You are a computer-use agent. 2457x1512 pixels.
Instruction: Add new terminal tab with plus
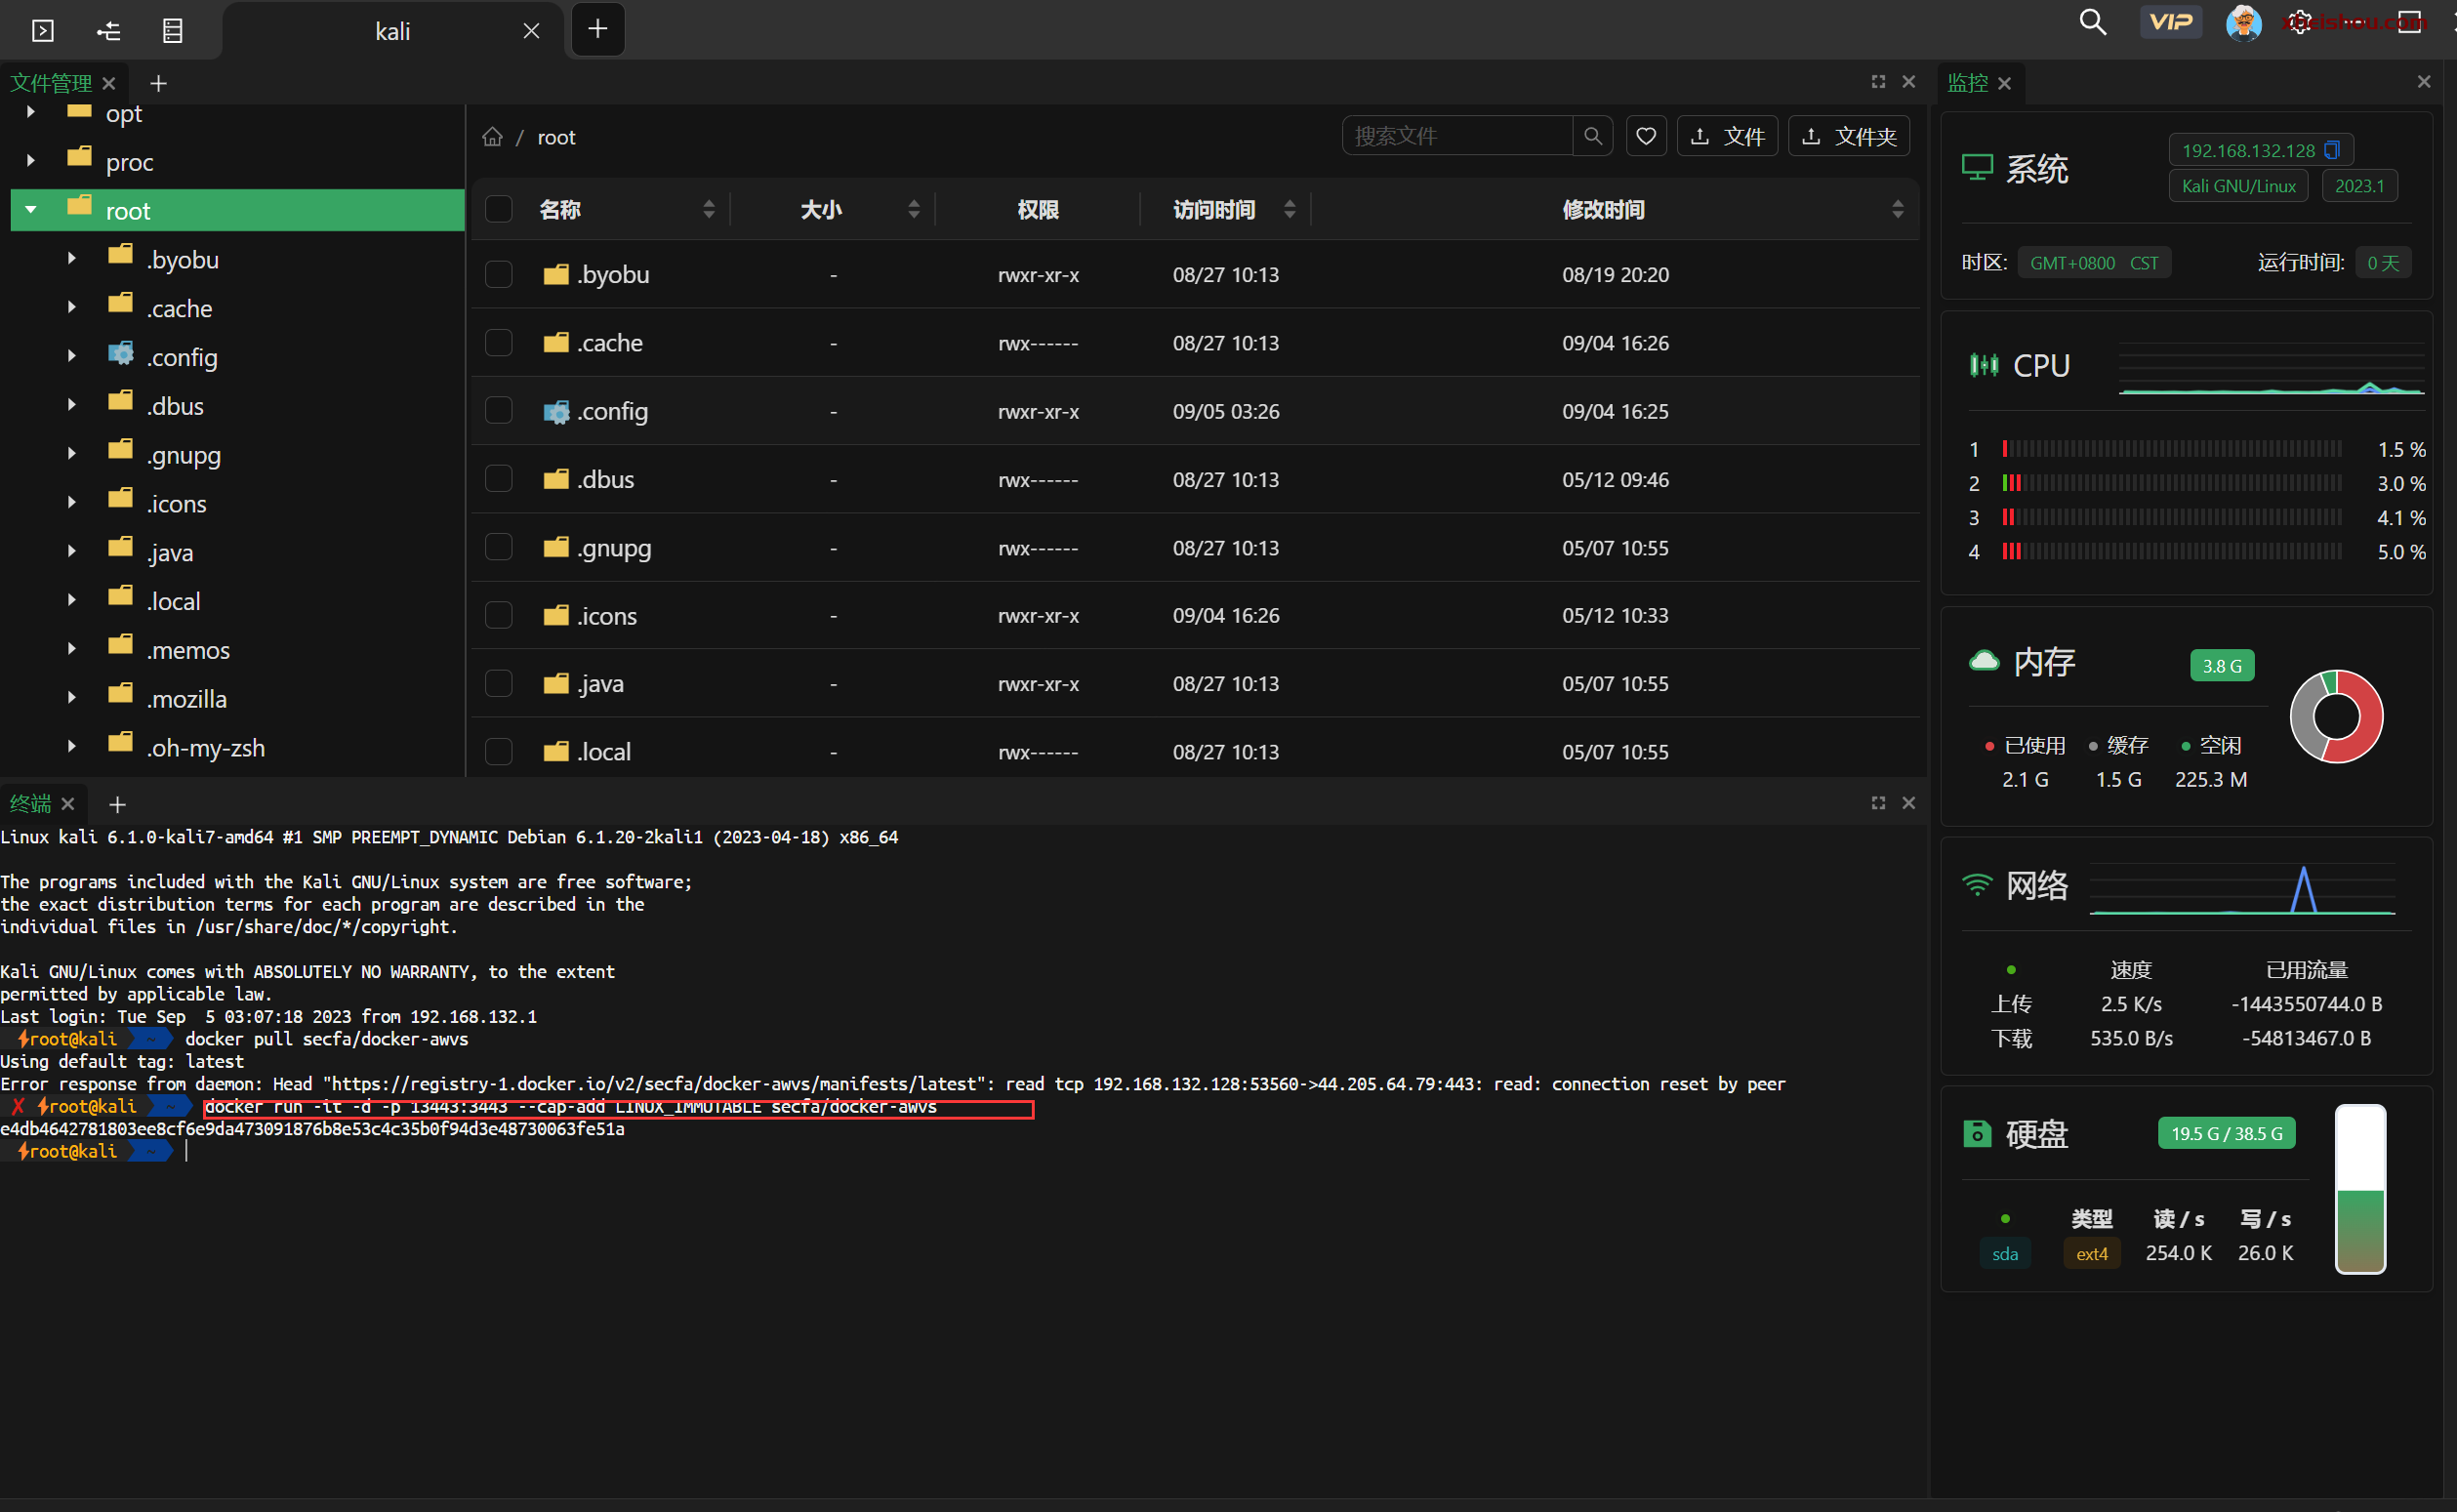click(117, 804)
